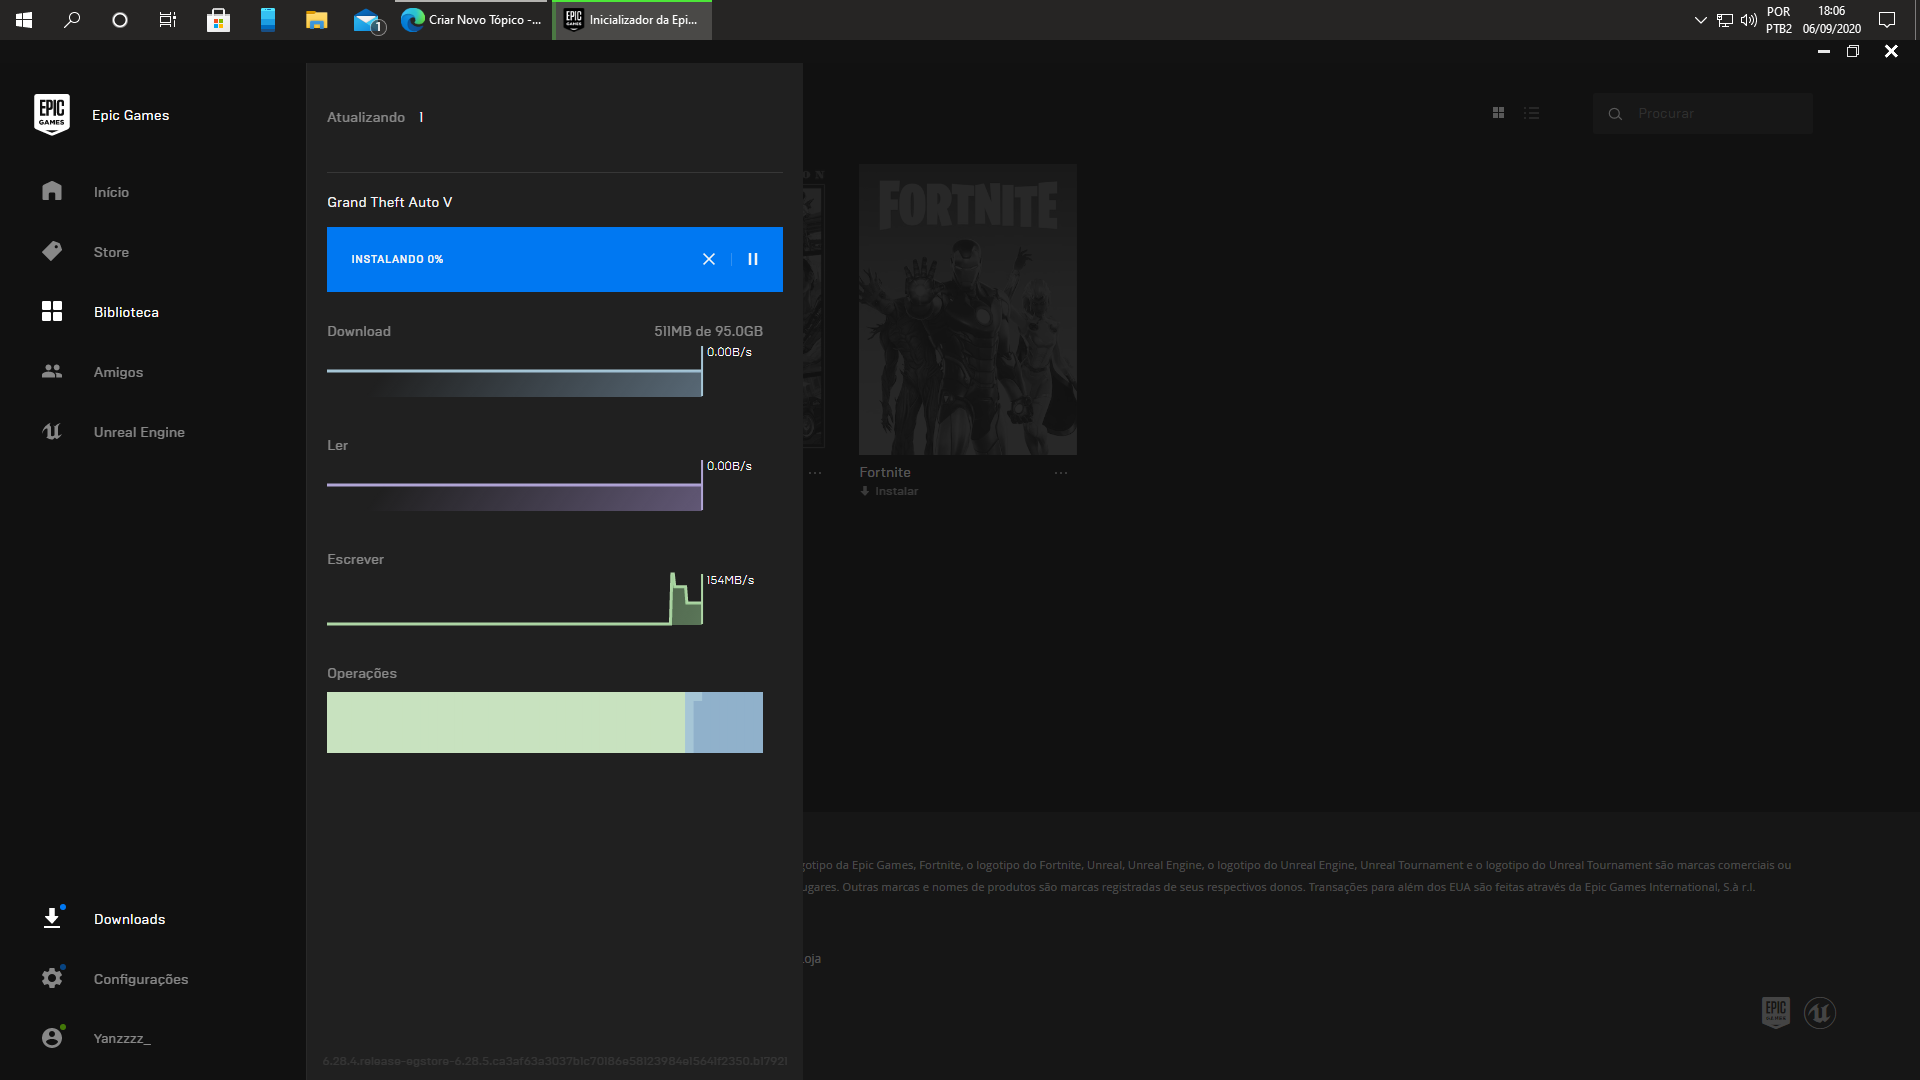Click the Epic Games sidebar title

[x=131, y=115]
